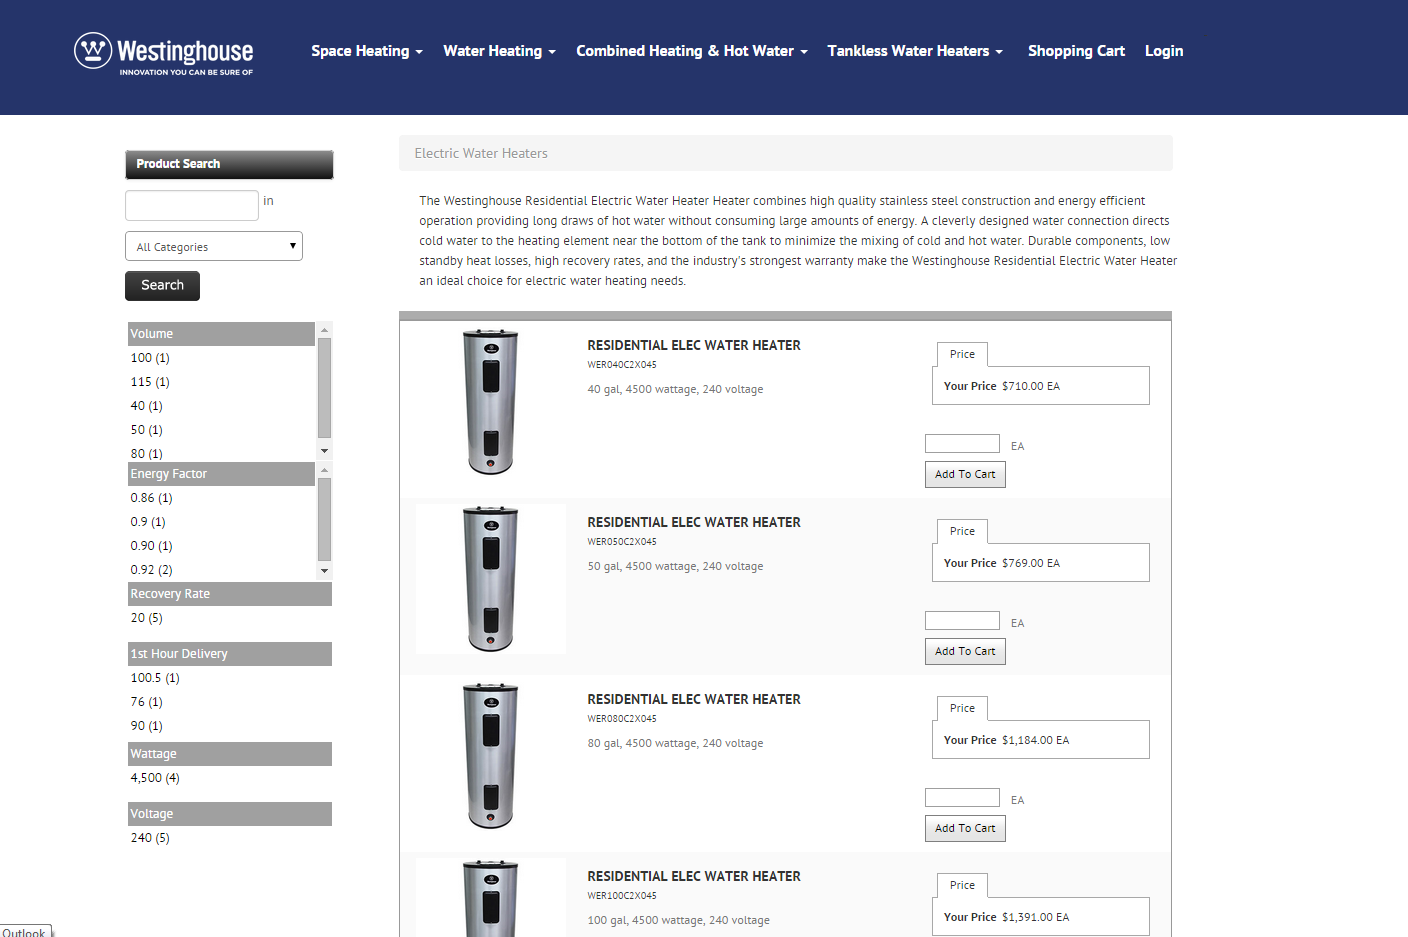Filter by 1st Hour Delivery 90 (1)

click(x=146, y=726)
